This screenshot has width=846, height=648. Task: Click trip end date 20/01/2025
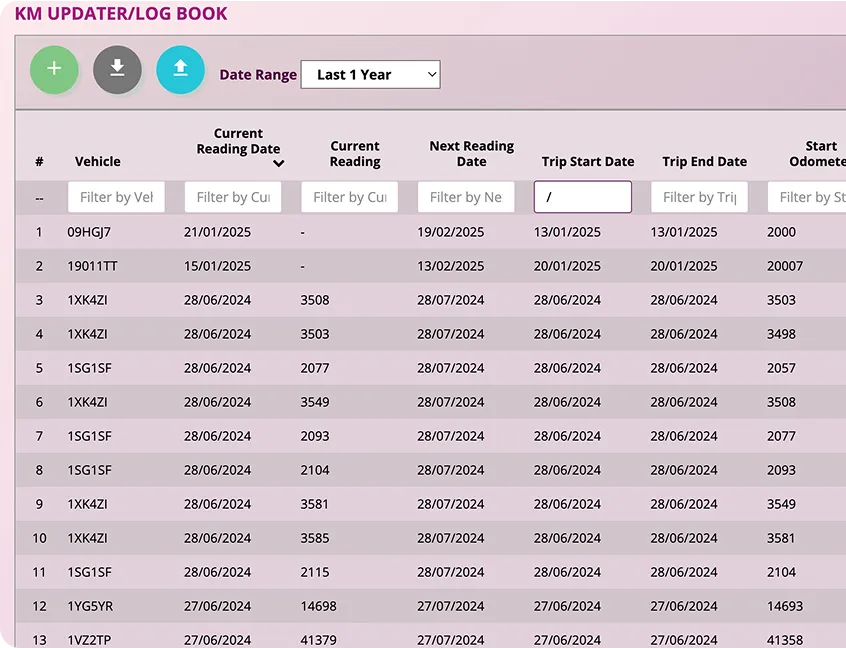(684, 266)
